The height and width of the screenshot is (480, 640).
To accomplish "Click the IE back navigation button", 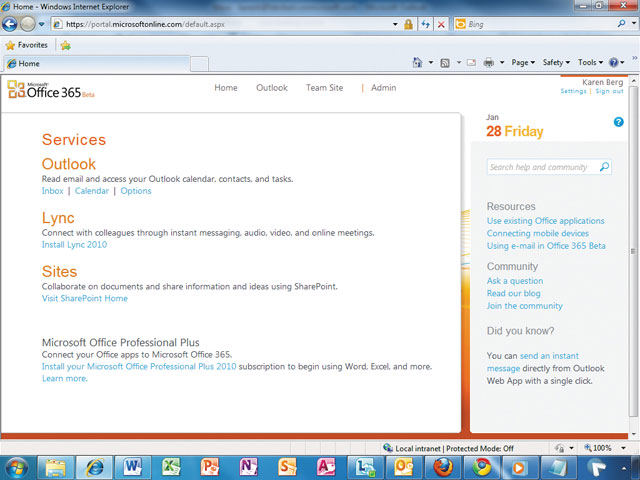I will [x=11, y=23].
